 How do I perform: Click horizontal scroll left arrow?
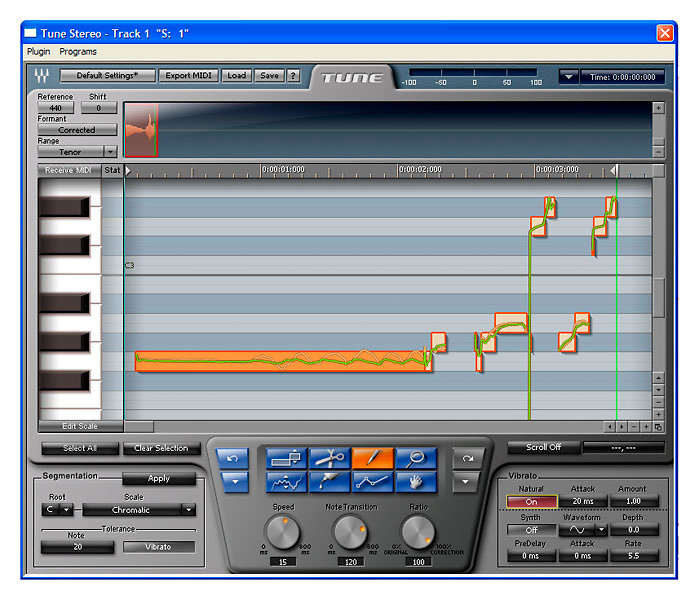[x=610, y=427]
